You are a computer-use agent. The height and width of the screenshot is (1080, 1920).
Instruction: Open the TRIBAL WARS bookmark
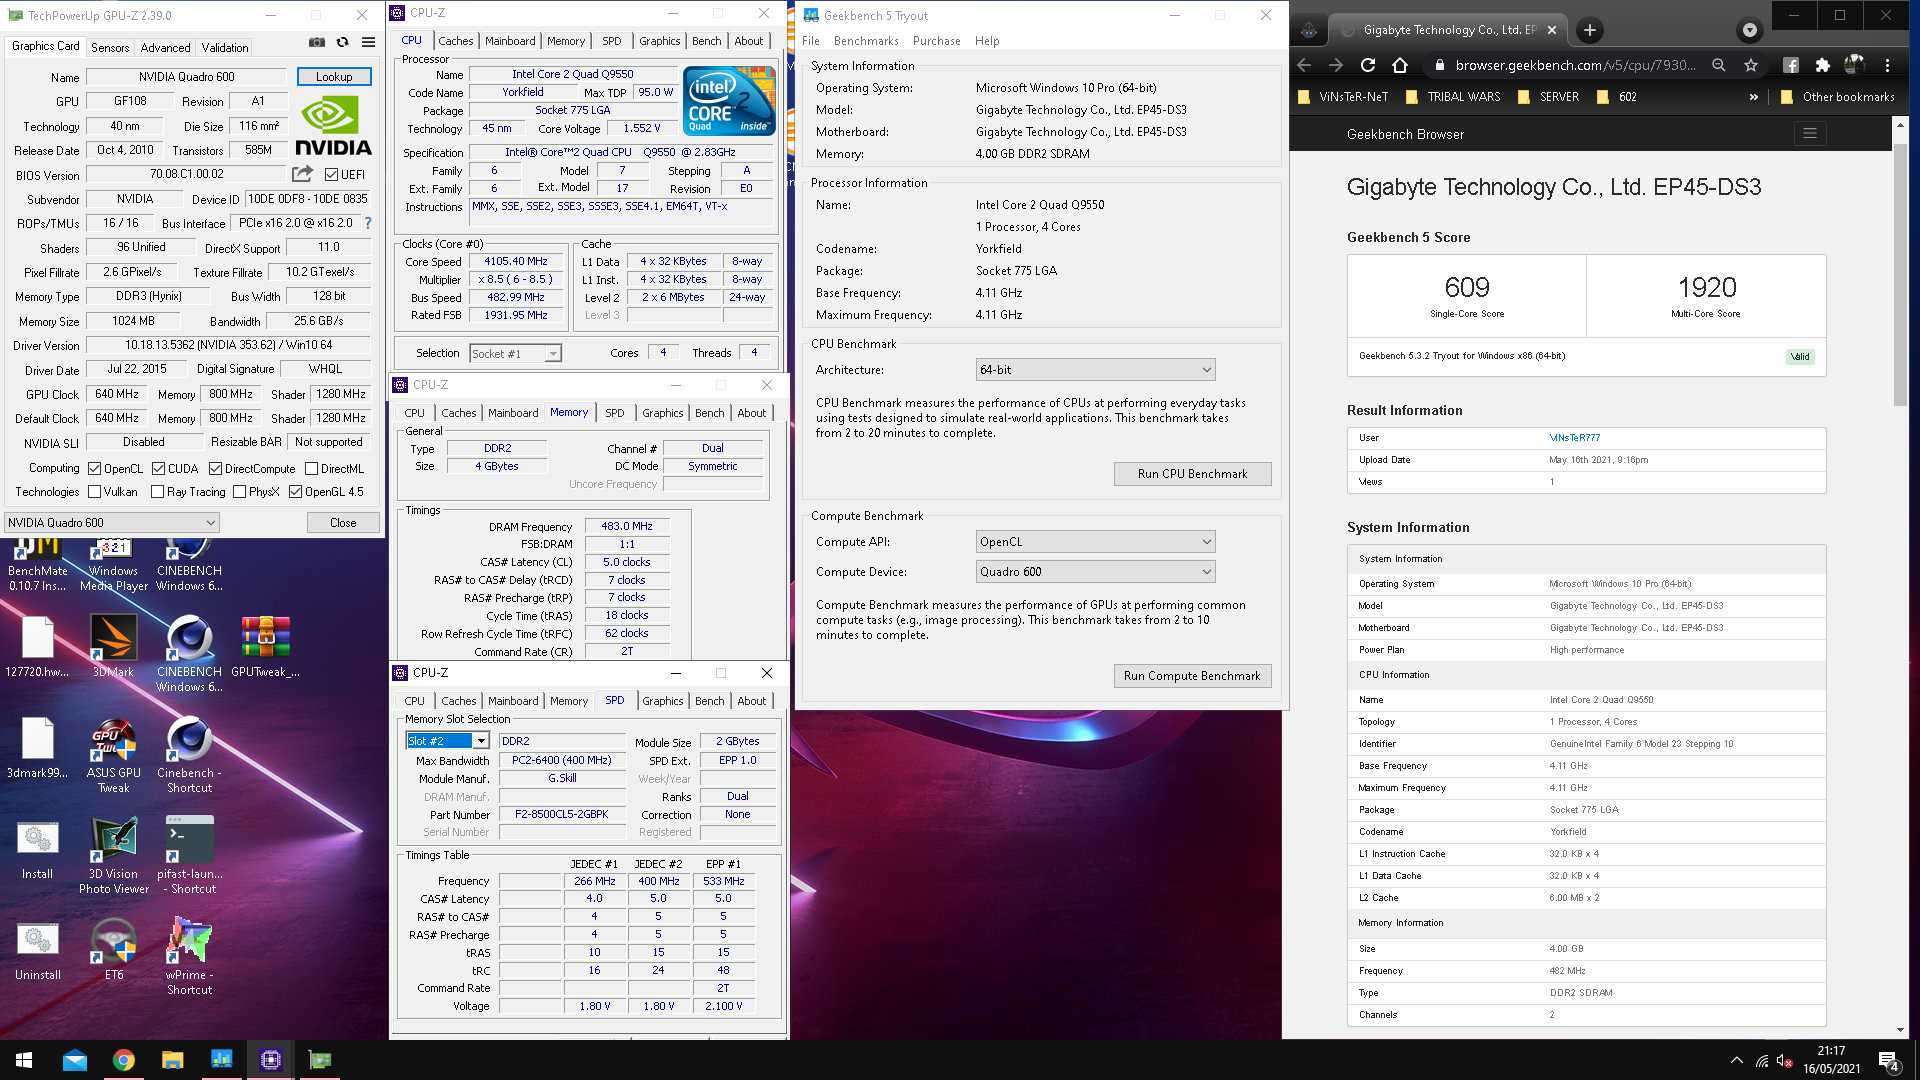[x=1453, y=97]
